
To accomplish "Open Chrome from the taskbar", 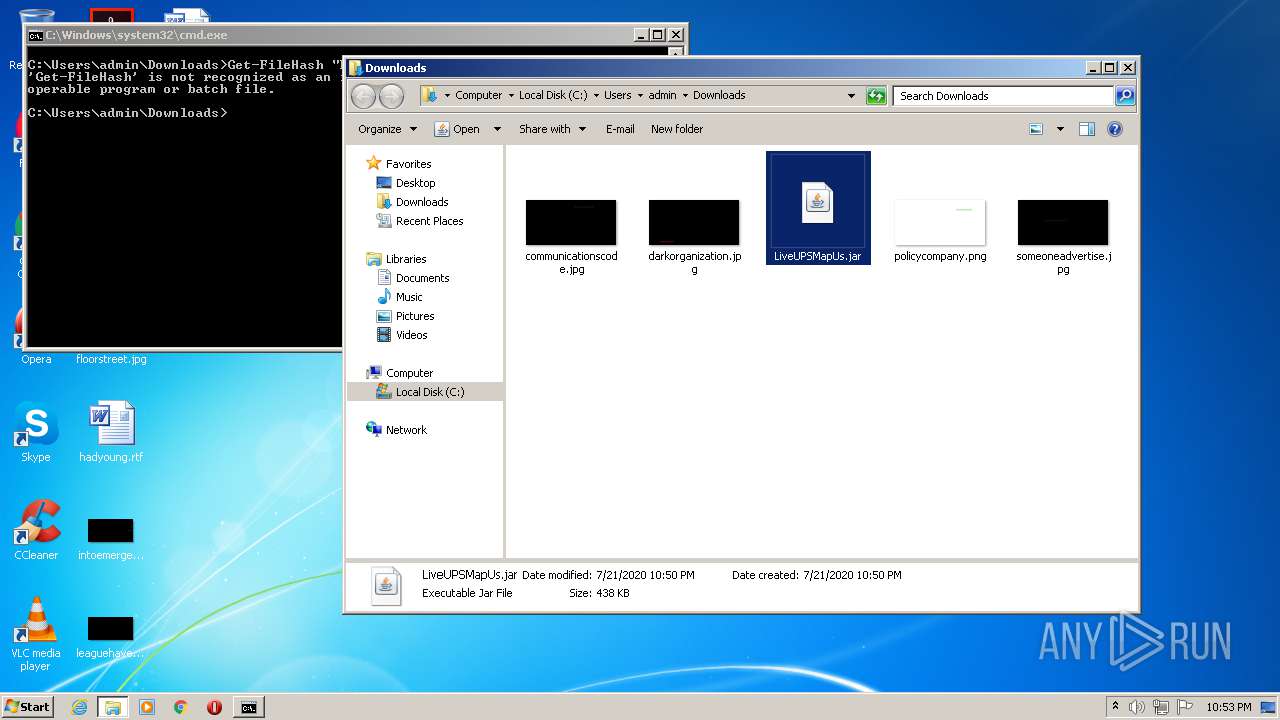I will click(x=180, y=707).
